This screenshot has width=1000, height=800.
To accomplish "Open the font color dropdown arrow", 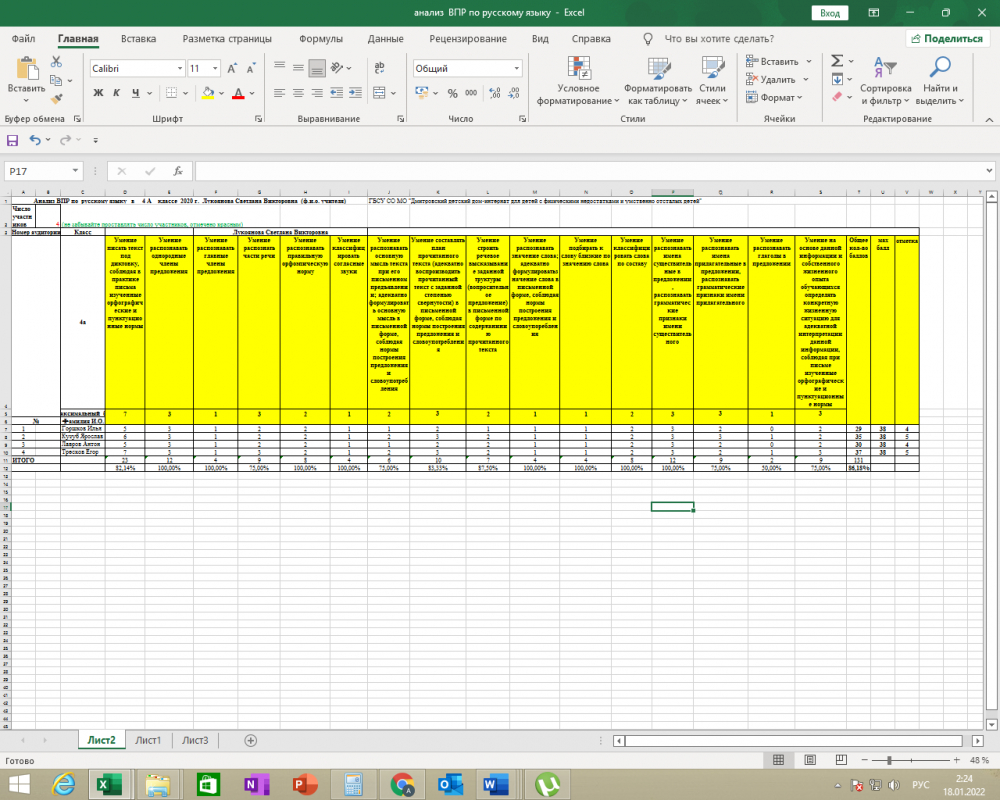I will tap(252, 93).
